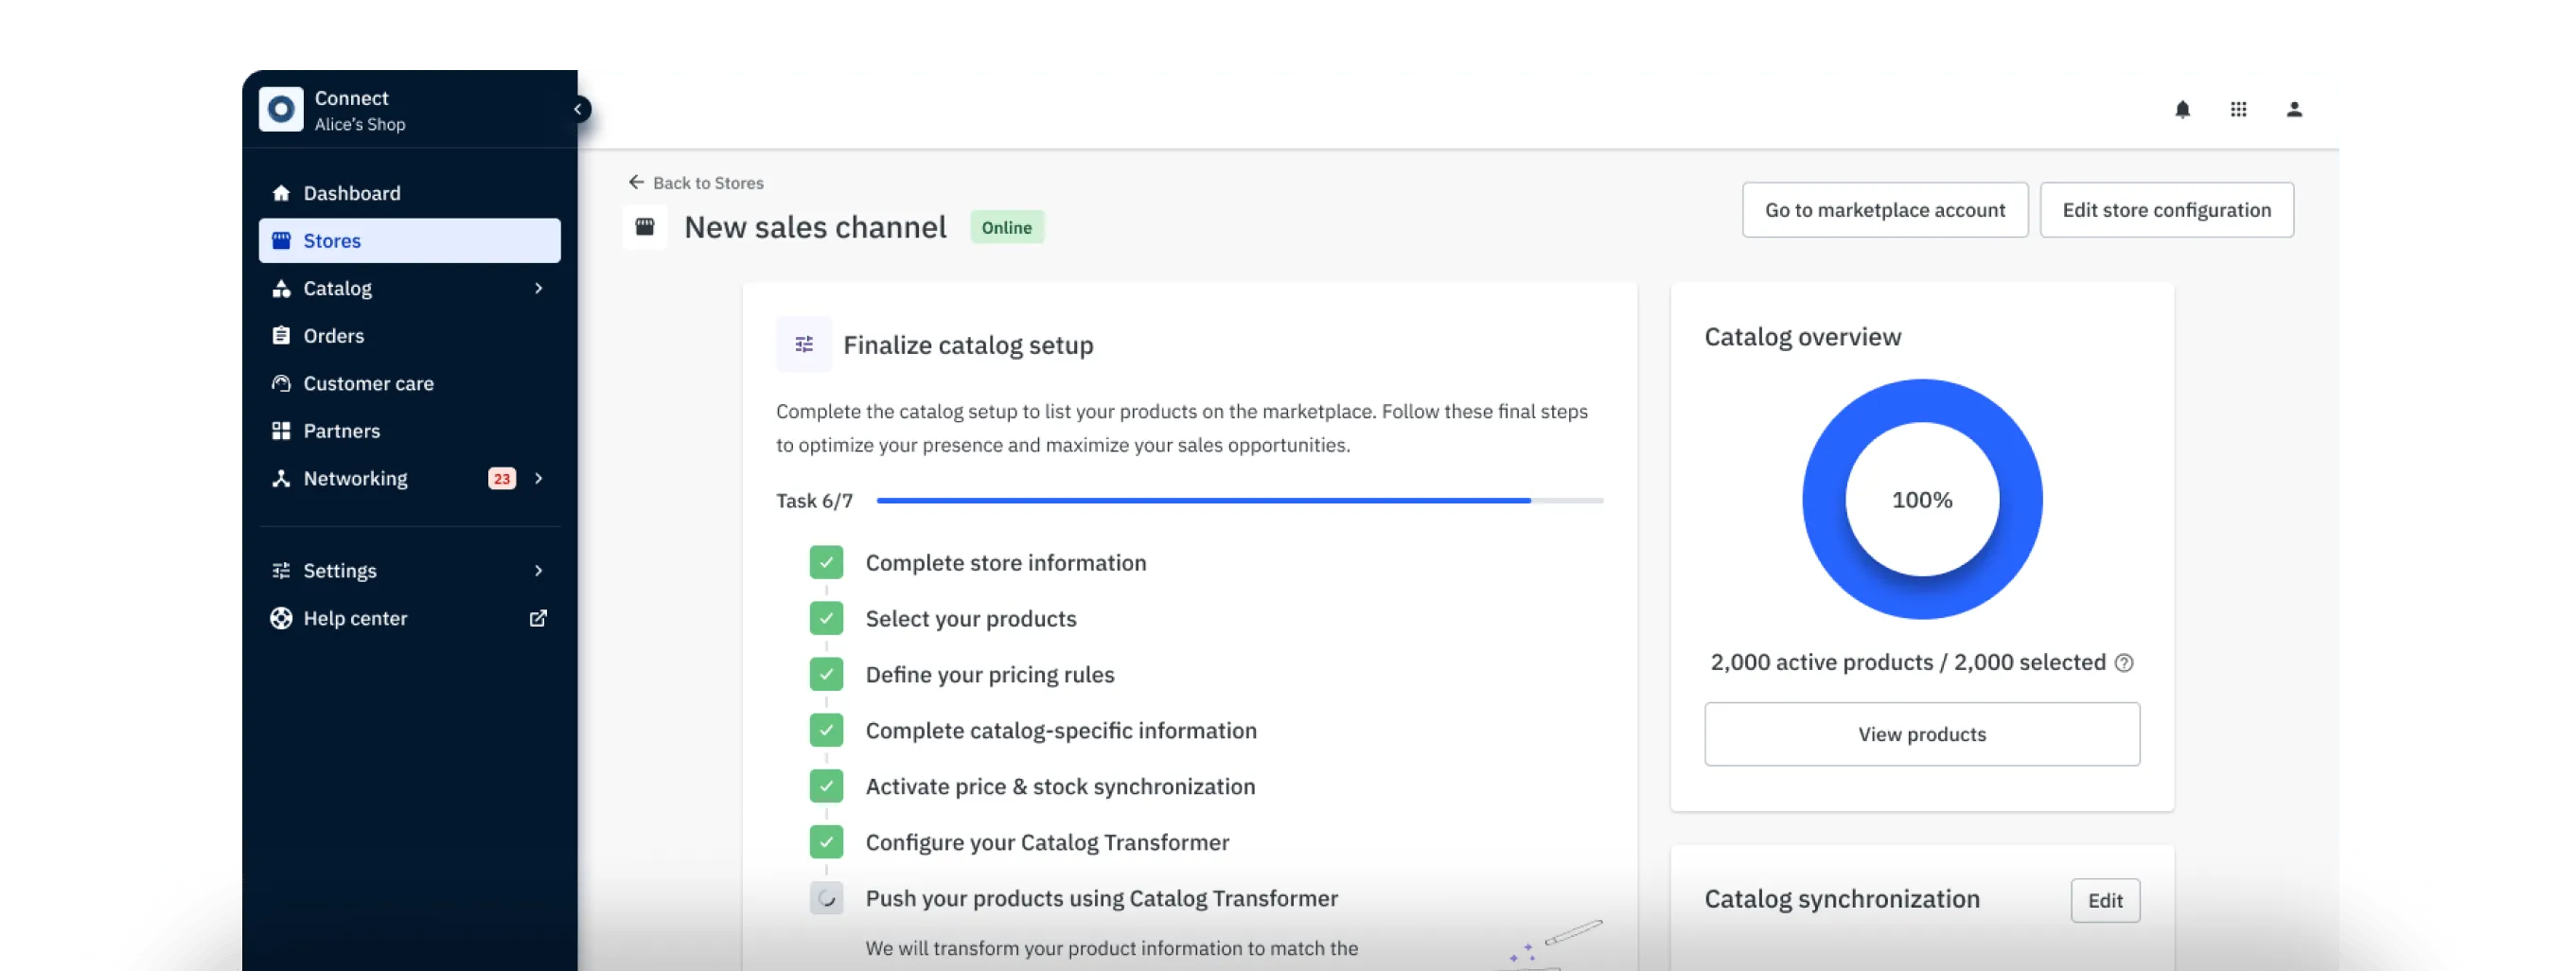2576x971 pixels.
Task: Expand the Networking submenu chevron
Action: pos(538,479)
